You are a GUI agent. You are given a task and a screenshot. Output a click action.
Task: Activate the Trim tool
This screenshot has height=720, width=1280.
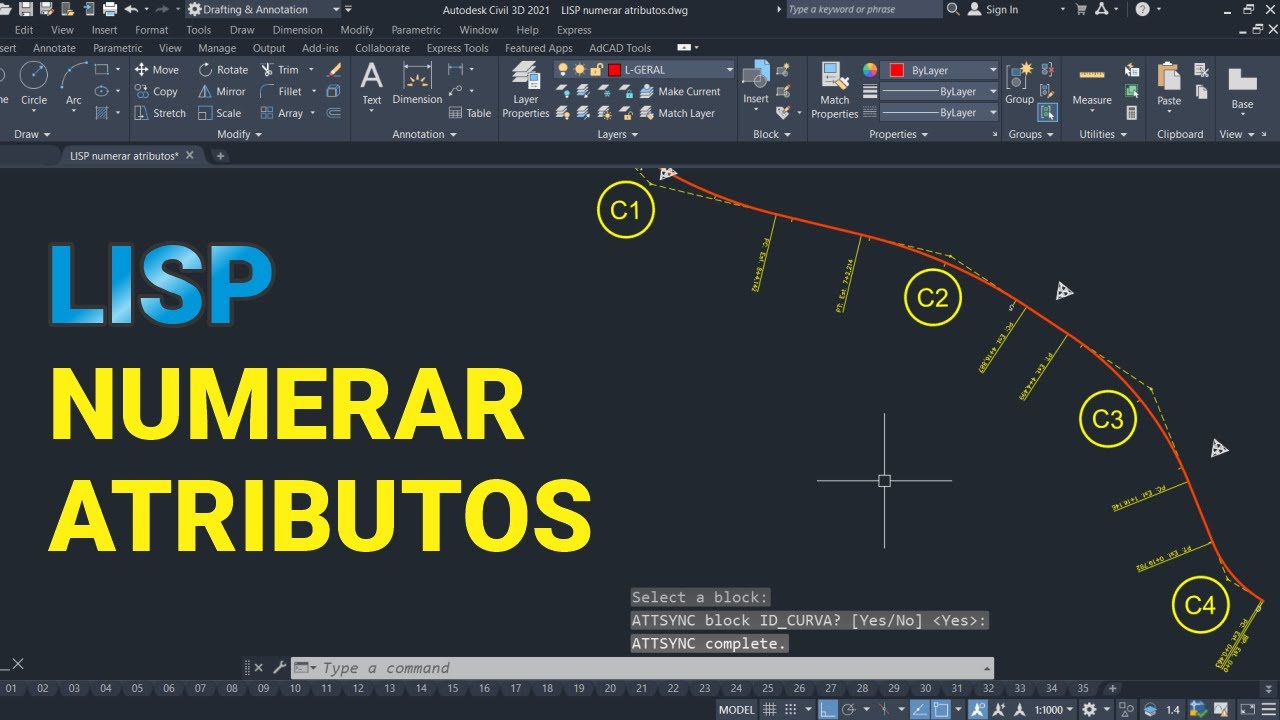280,70
